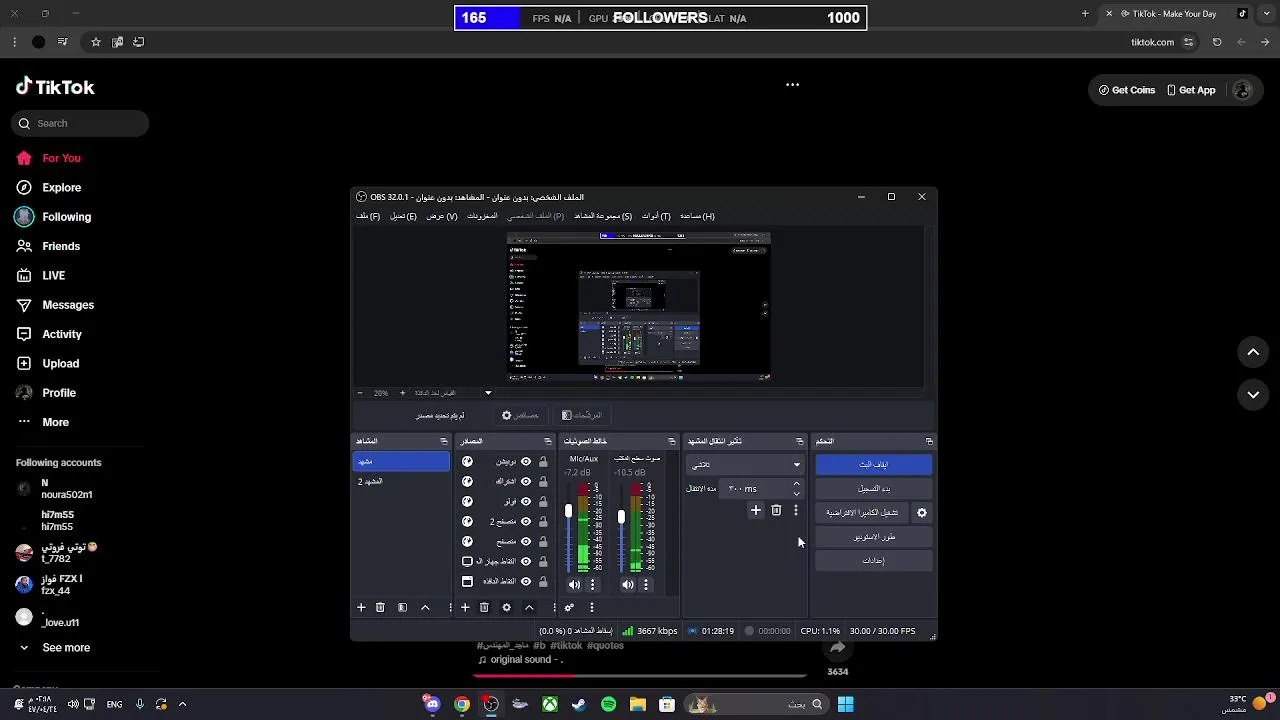
Task: Toggle visibility of the fifth source row
Action: [x=526, y=541]
